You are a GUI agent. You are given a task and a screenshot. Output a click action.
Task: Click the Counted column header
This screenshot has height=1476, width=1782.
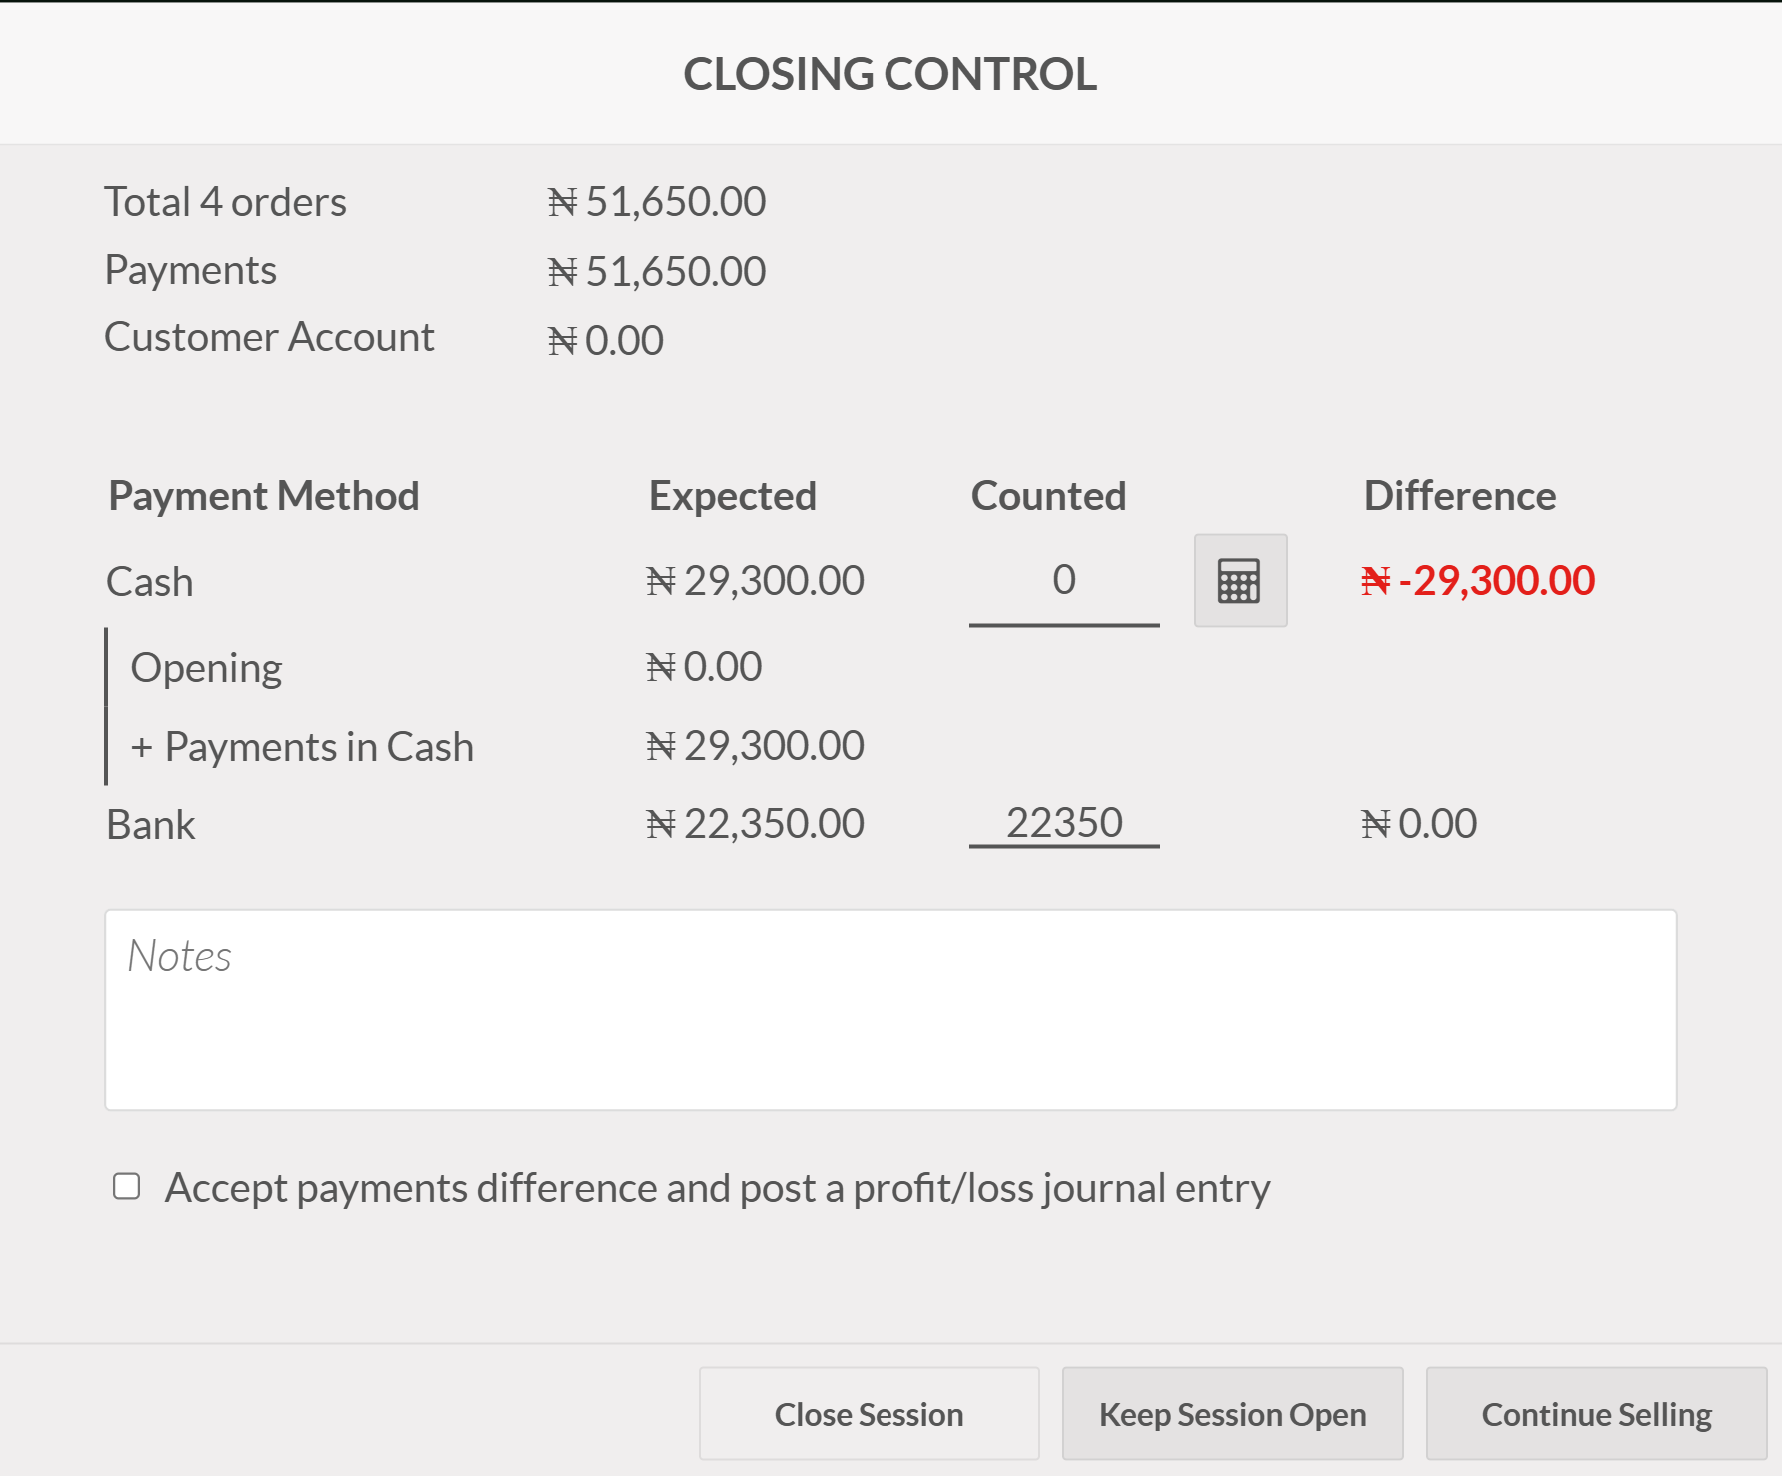click(x=1048, y=496)
